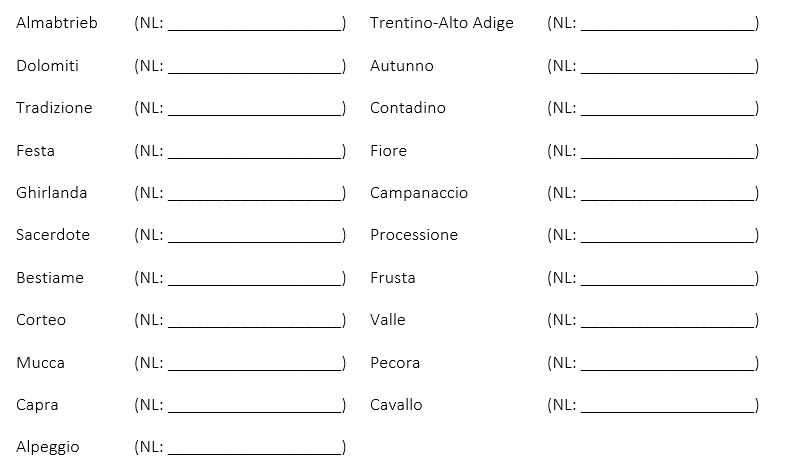Screen dimensions: 785x469
Task: Click the NL blank beside Festa
Action: pyautogui.click(x=255, y=152)
